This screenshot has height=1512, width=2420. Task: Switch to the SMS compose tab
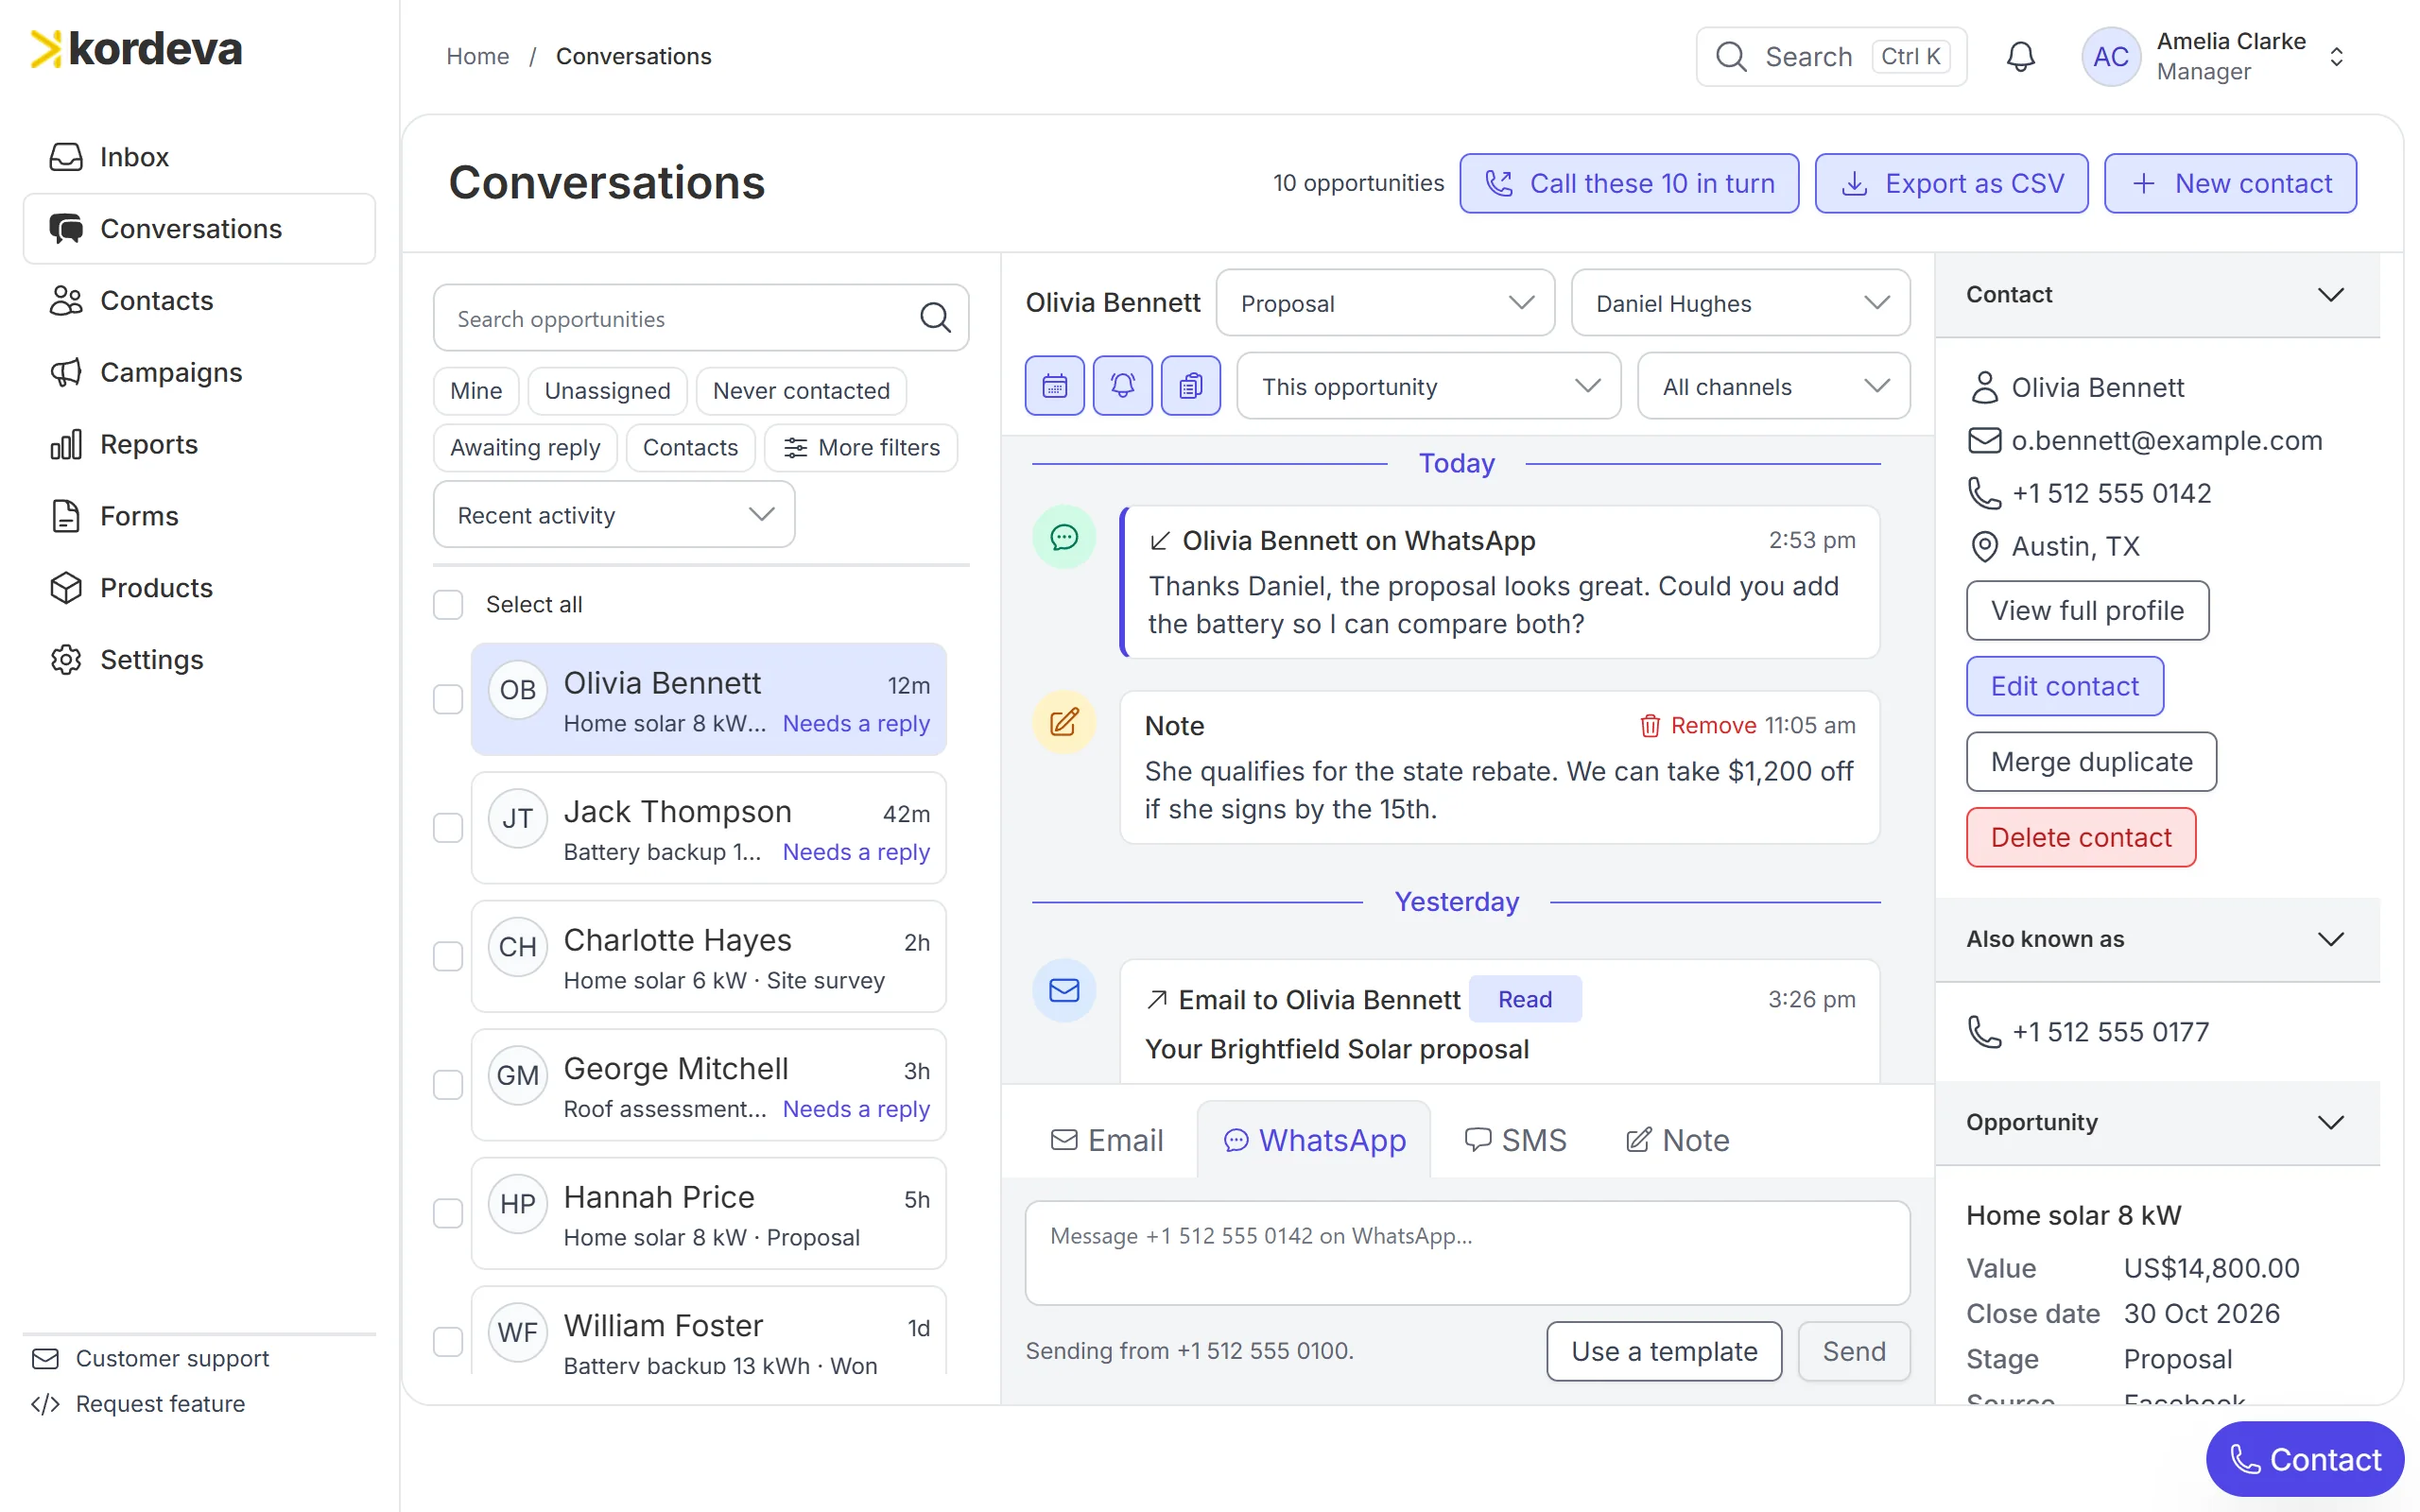[x=1515, y=1140]
